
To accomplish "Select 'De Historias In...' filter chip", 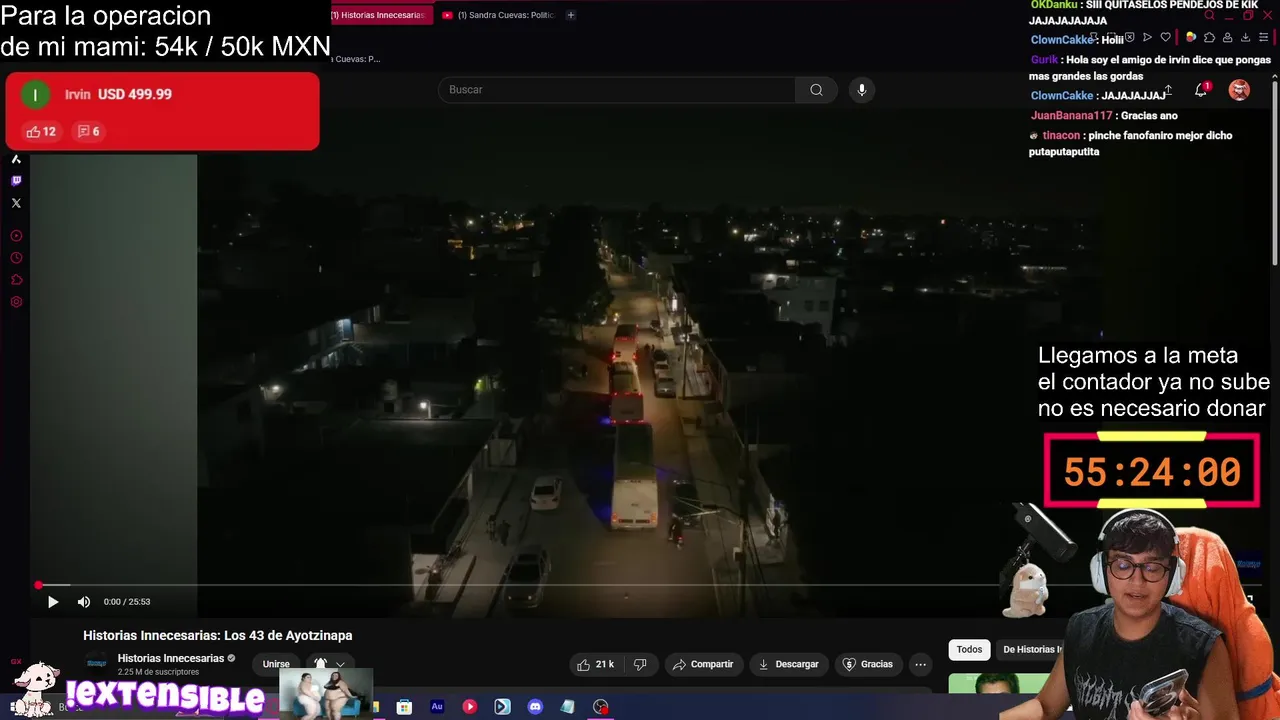I will [1032, 650].
